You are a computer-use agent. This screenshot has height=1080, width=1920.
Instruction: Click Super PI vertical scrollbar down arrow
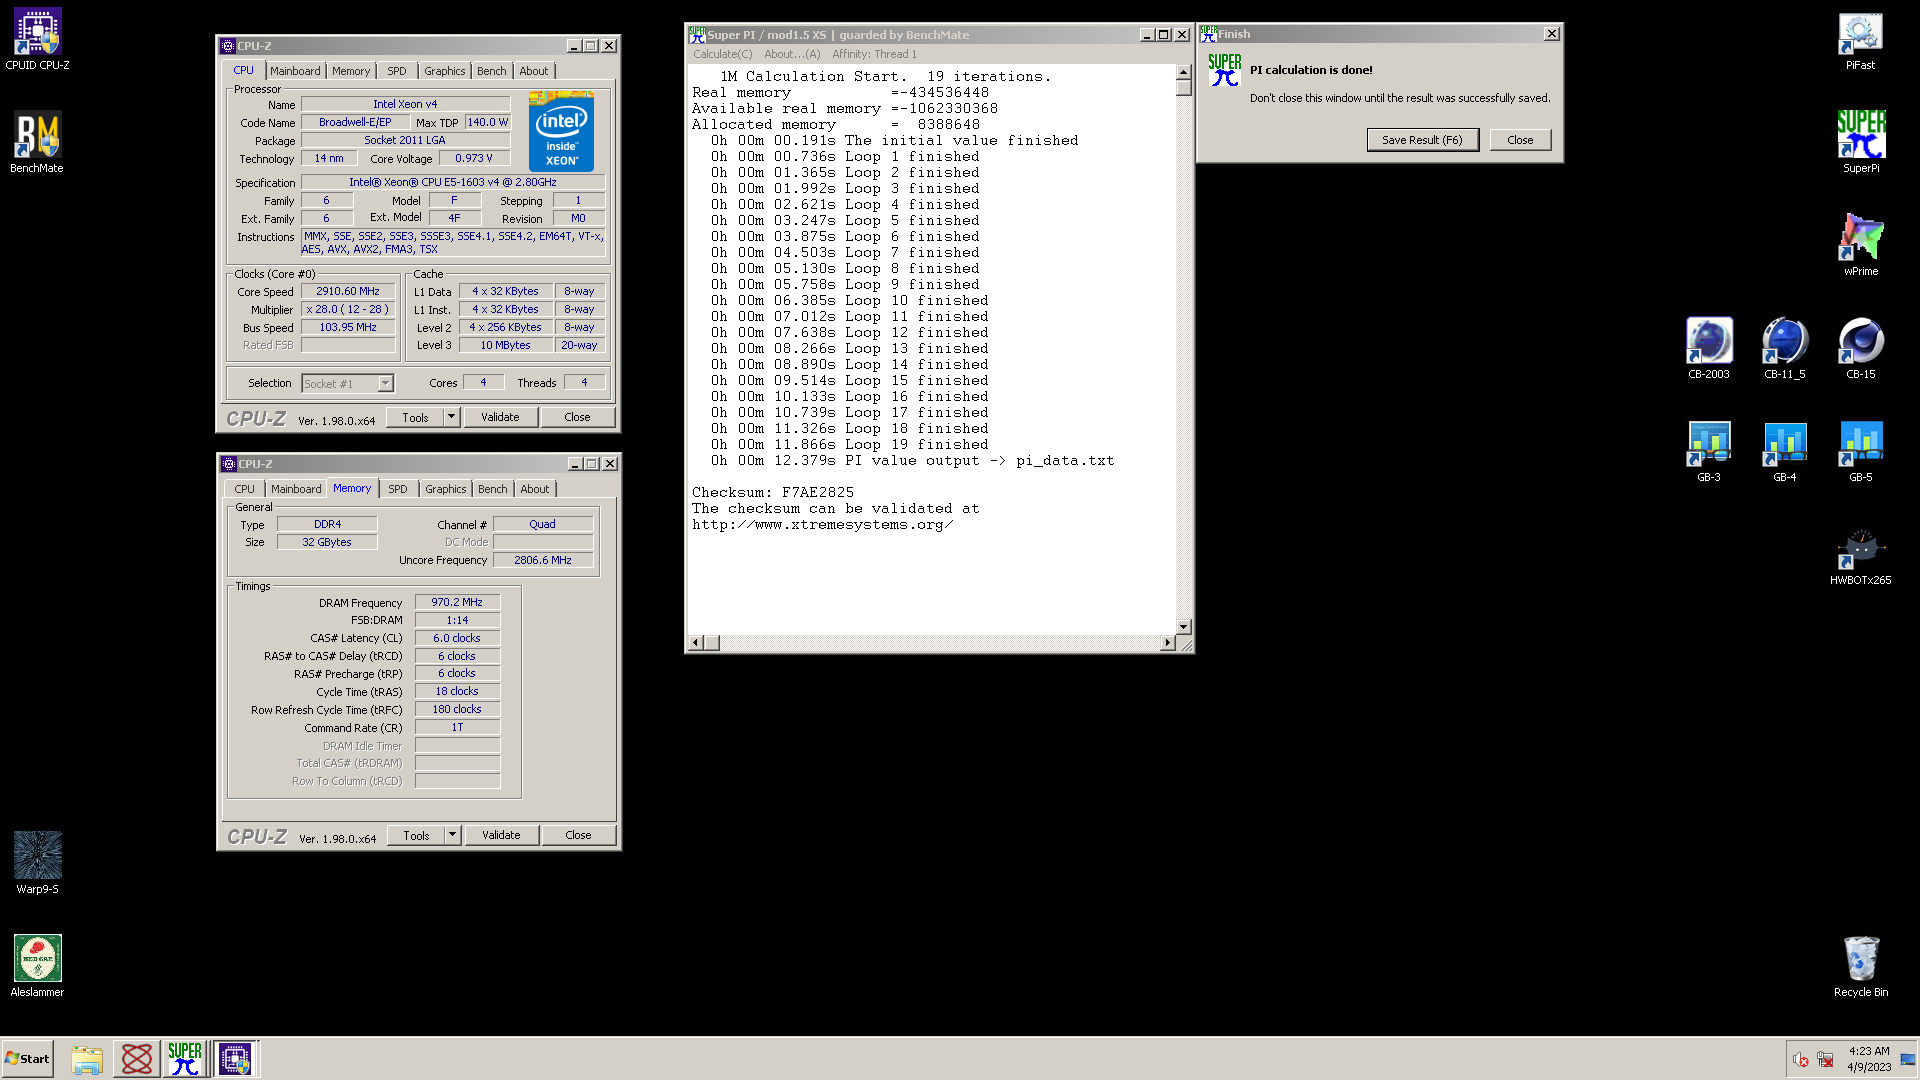[x=1183, y=627]
